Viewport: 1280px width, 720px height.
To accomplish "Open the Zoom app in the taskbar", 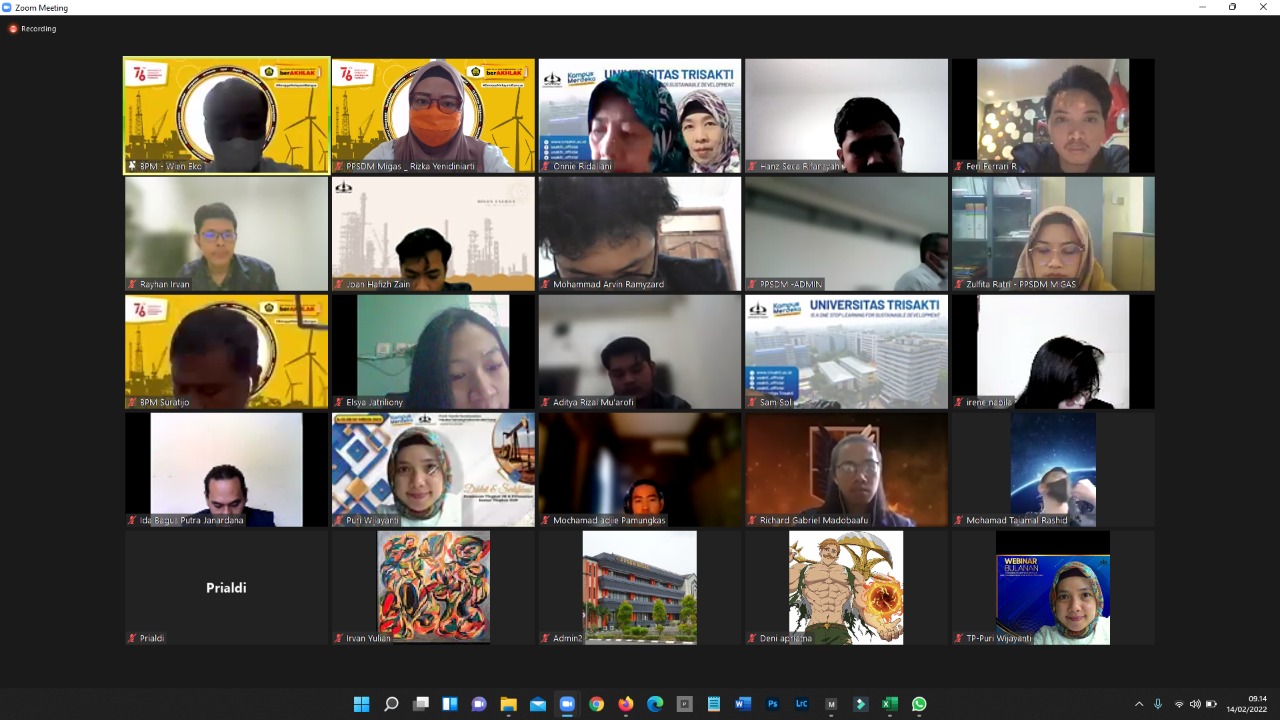I will pos(567,704).
